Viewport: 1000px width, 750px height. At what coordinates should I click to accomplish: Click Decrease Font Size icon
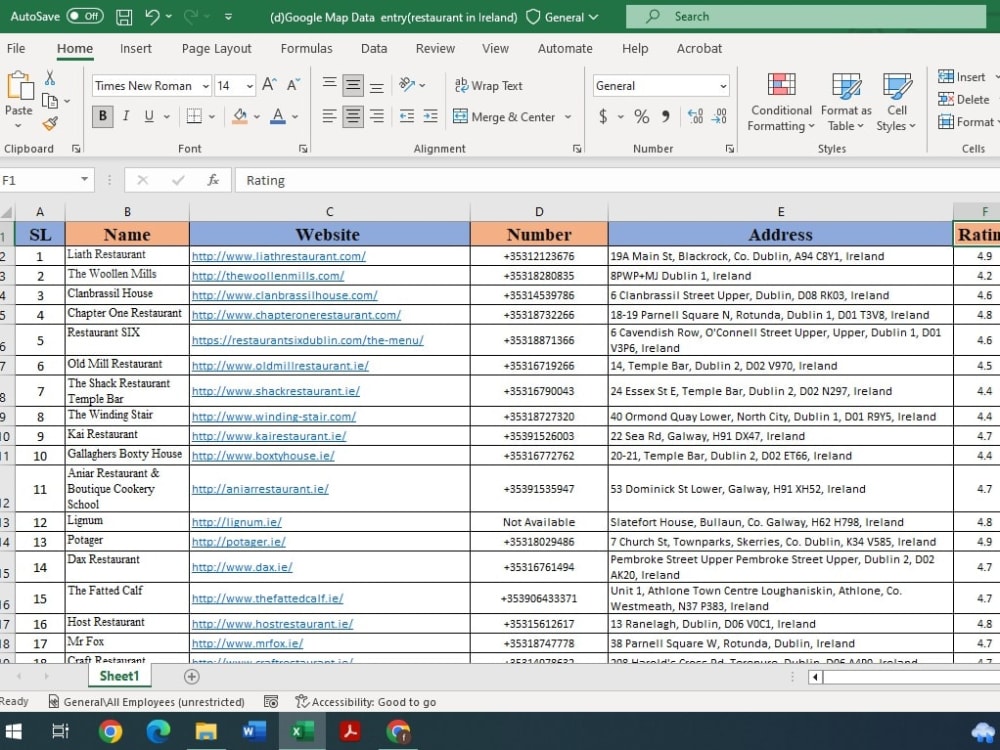pos(293,85)
